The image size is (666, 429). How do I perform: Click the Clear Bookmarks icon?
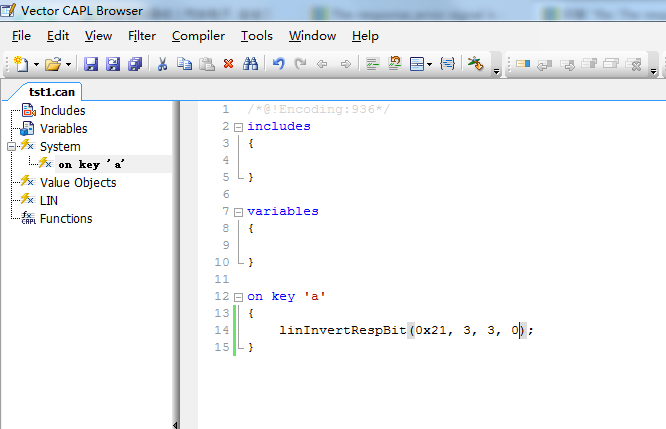634,65
